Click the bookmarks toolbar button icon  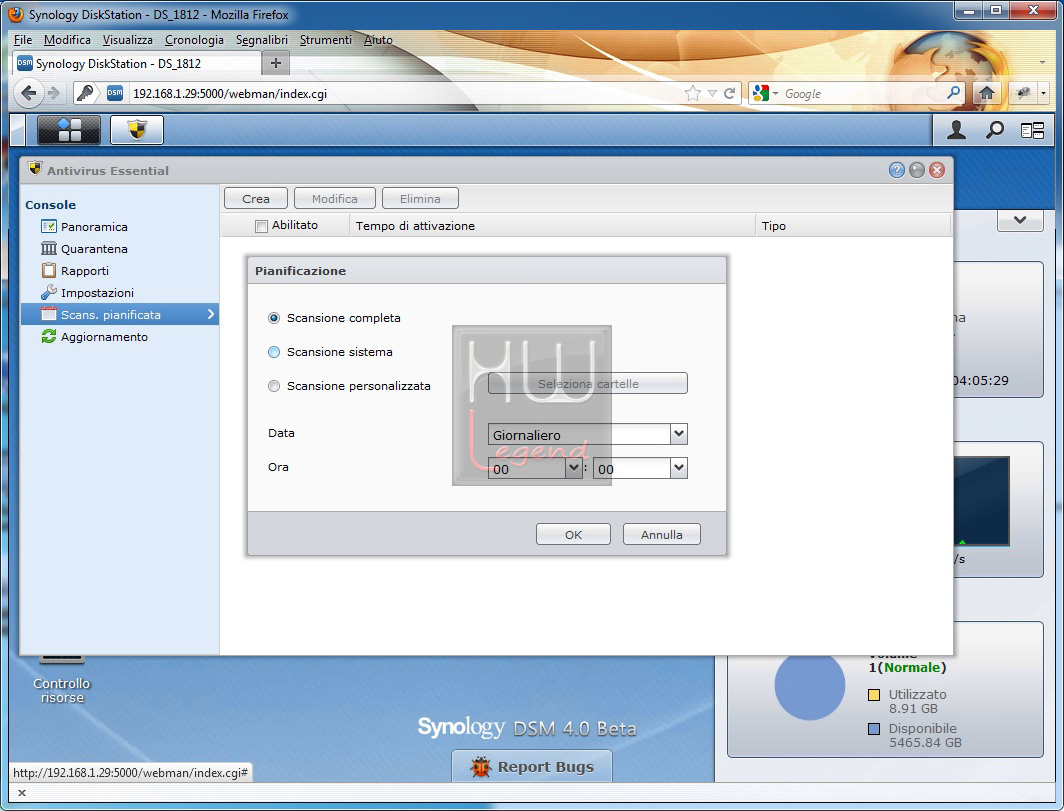click(x=1024, y=93)
